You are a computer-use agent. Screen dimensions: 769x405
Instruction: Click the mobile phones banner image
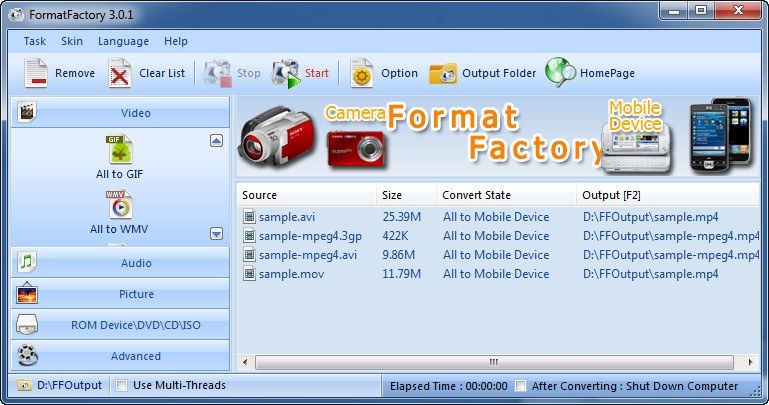click(721, 134)
